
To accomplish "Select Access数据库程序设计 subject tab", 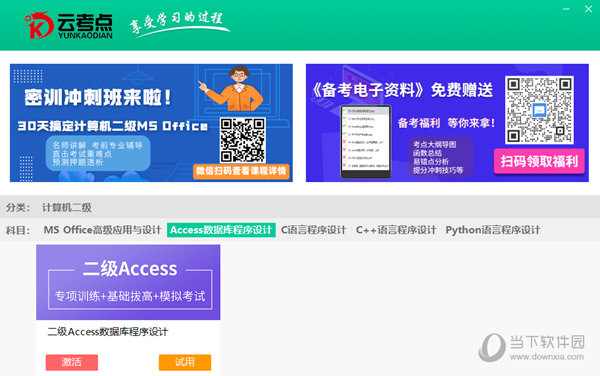I will tap(221, 230).
